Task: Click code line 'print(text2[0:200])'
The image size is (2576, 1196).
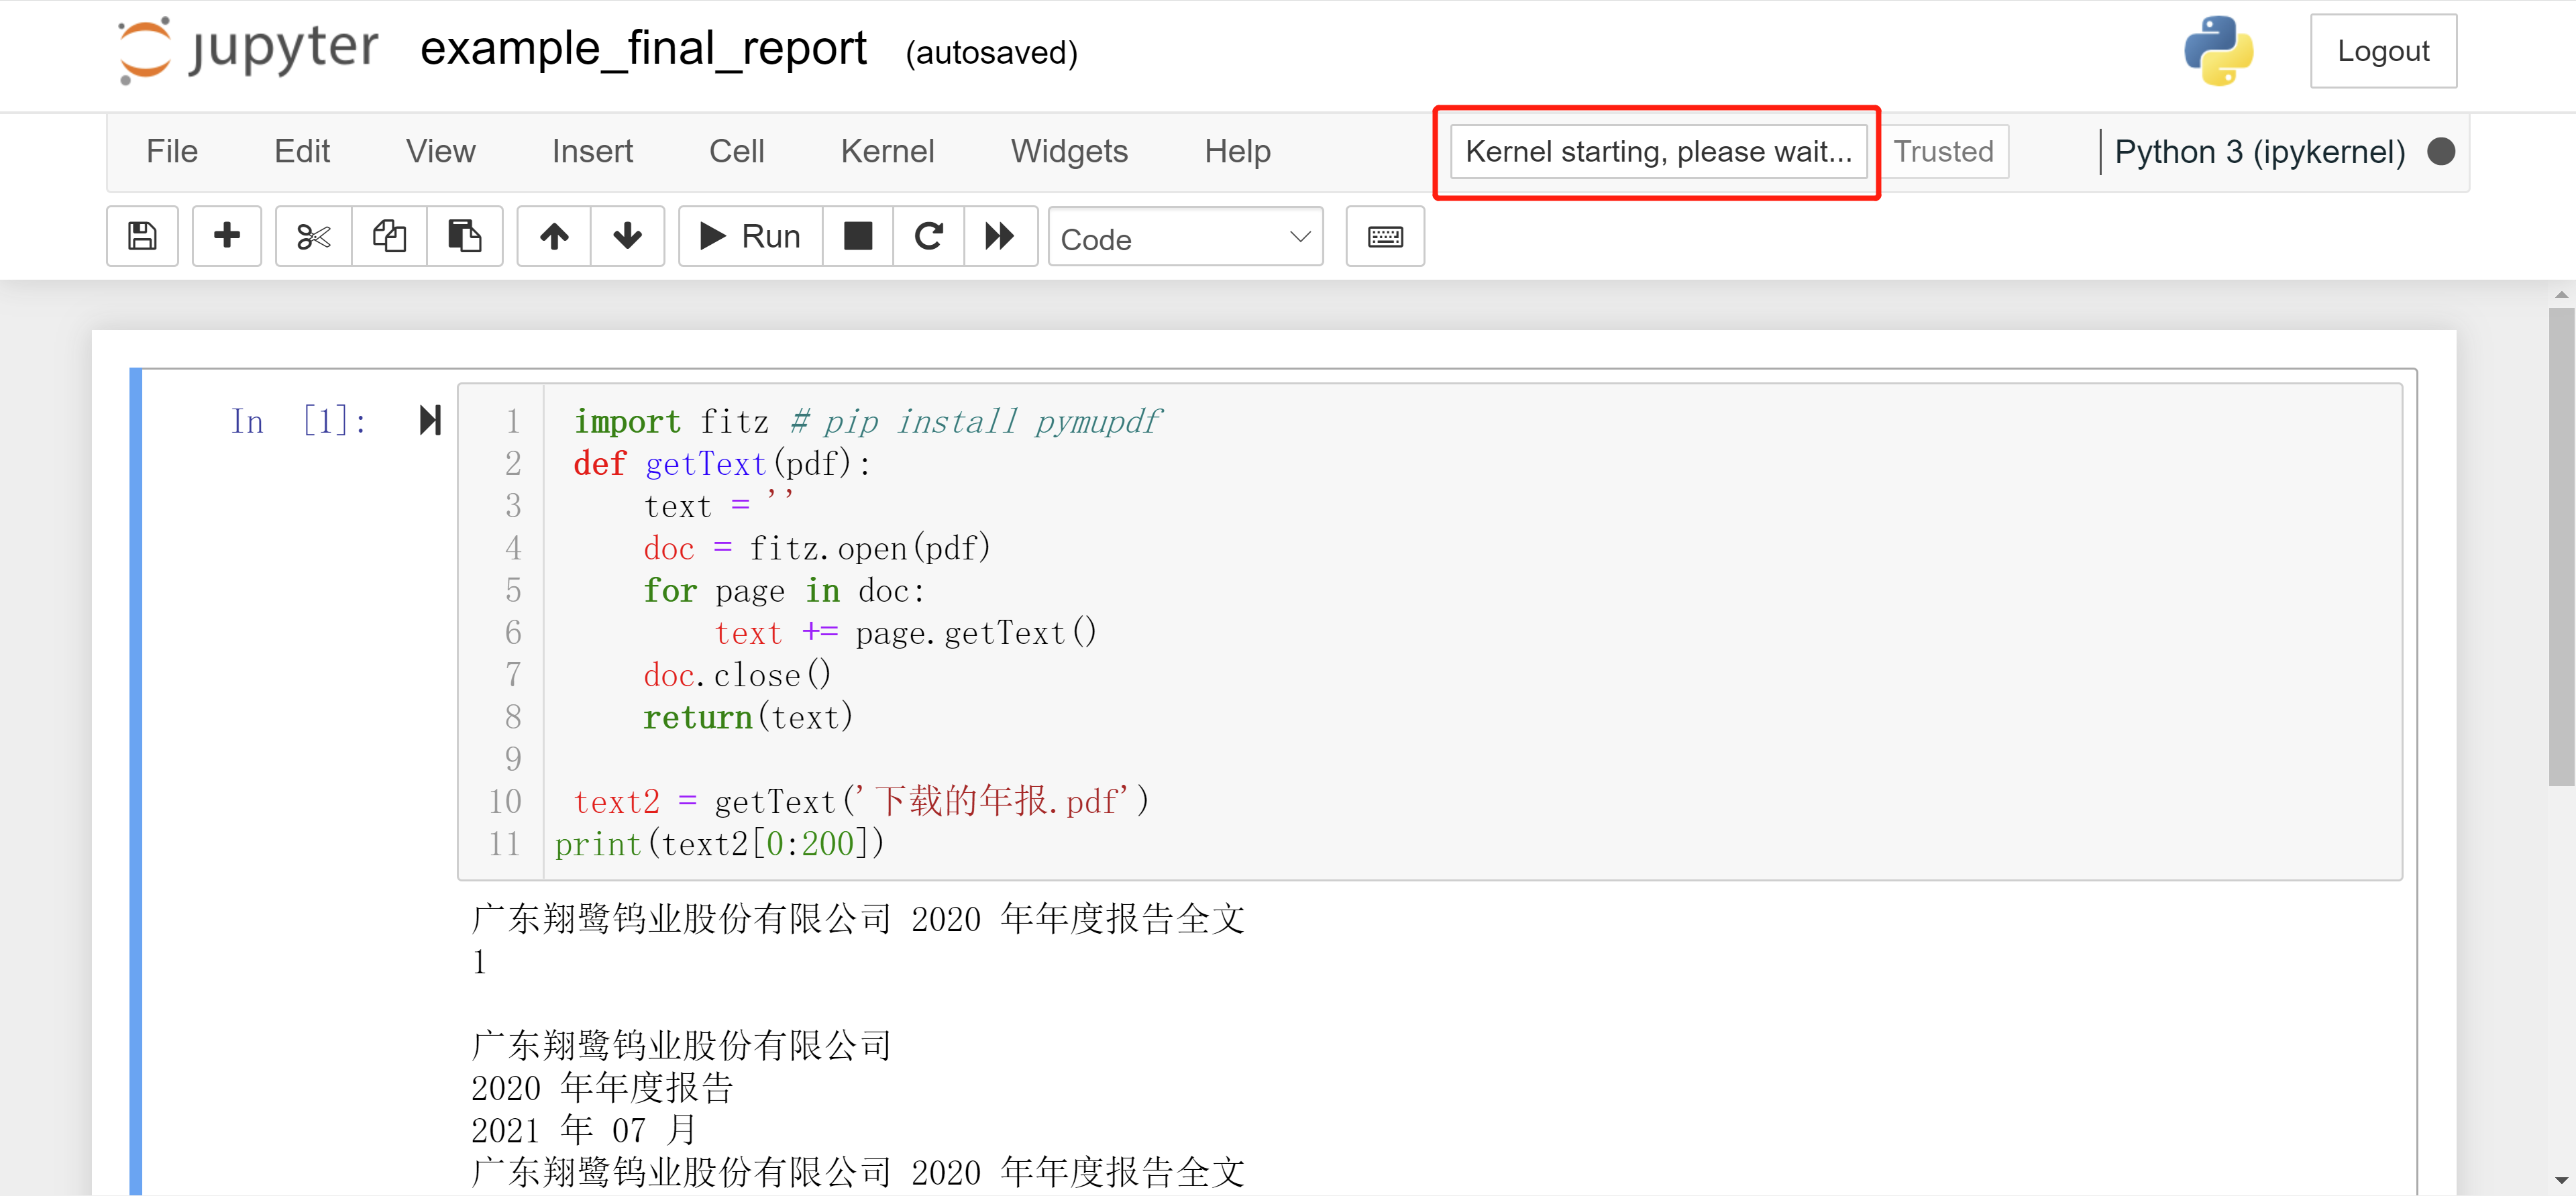Action: (x=719, y=844)
